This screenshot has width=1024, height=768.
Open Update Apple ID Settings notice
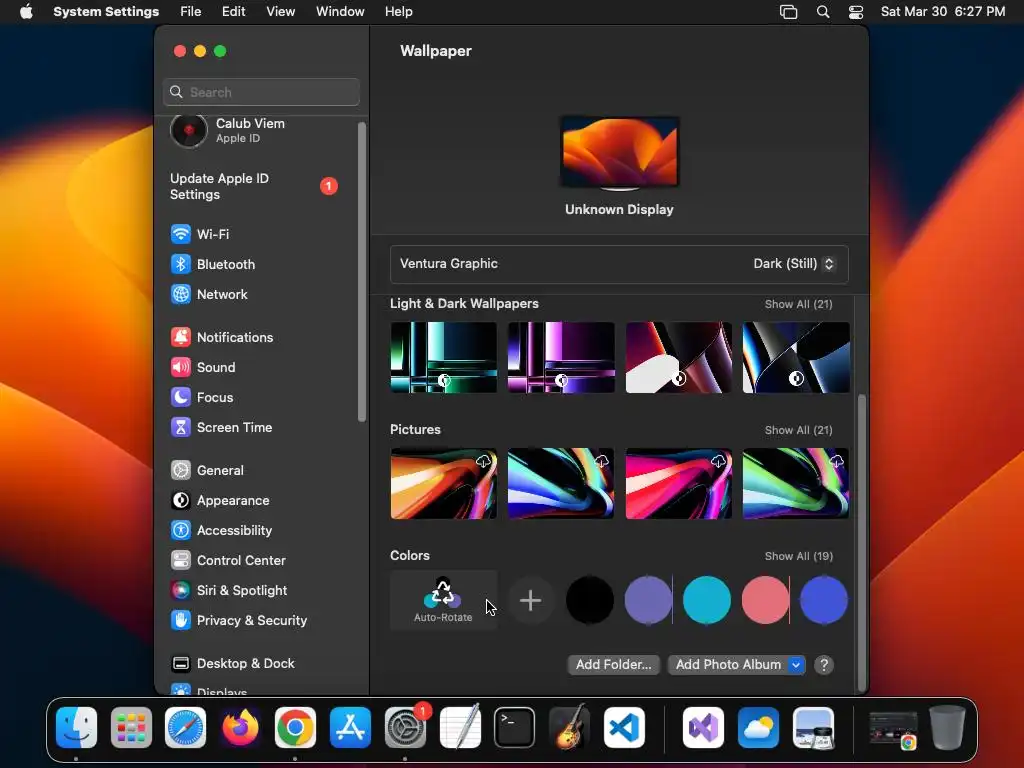(254, 186)
